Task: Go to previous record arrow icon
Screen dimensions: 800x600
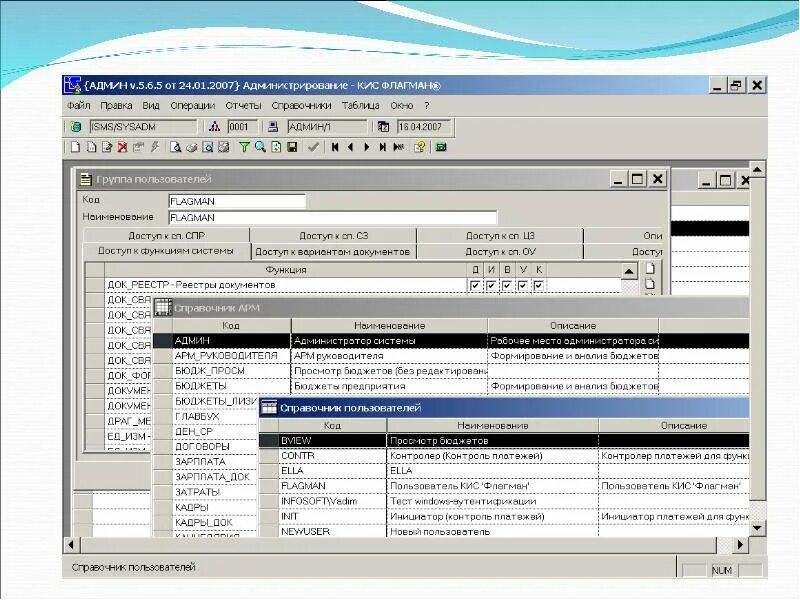Action: point(351,147)
